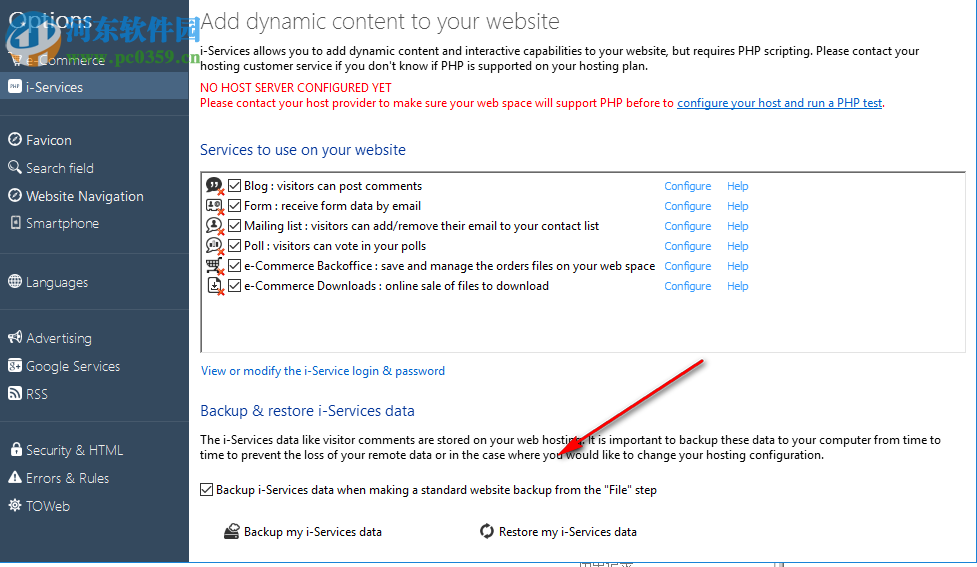The height and width of the screenshot is (567, 977).
Task: Click the Backup my i-Services data icon
Action: click(x=231, y=532)
